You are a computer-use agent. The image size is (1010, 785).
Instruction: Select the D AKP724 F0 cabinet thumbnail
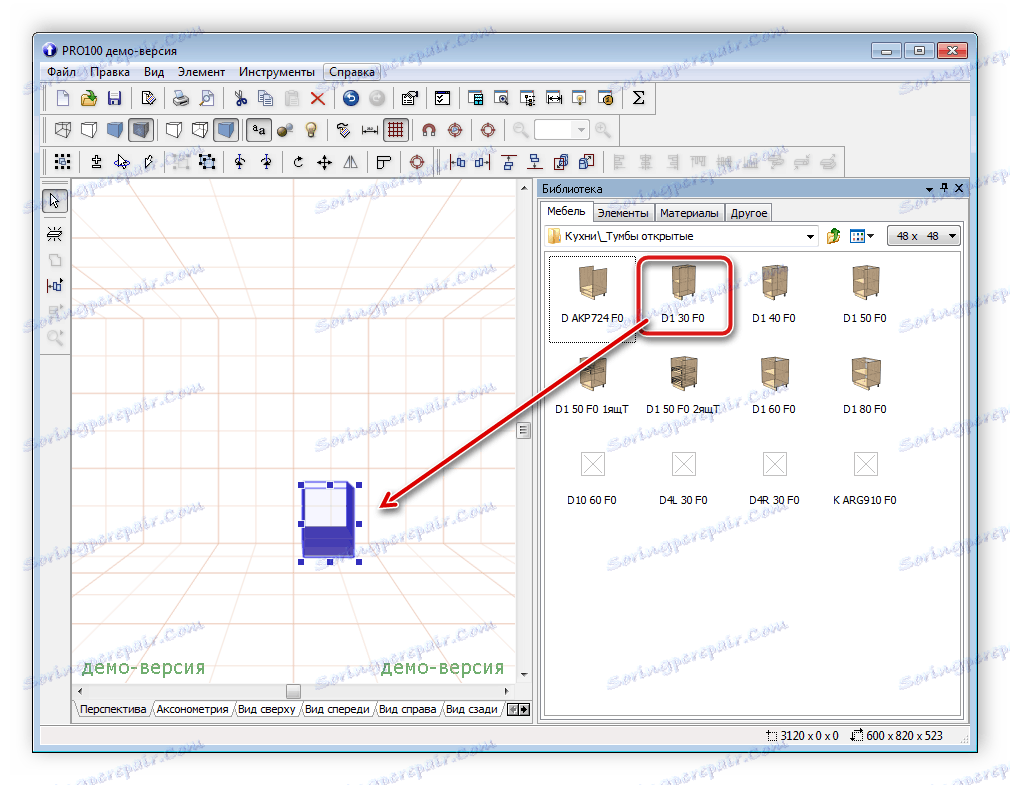coord(592,299)
